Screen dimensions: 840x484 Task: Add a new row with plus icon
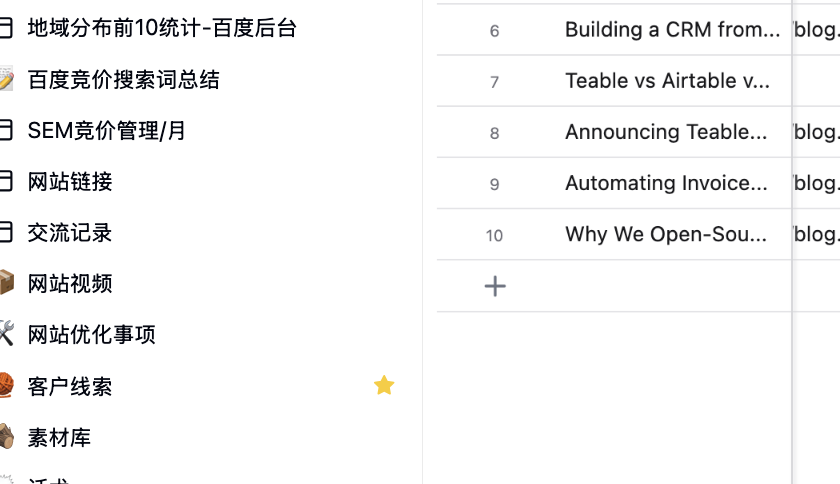[x=495, y=287]
